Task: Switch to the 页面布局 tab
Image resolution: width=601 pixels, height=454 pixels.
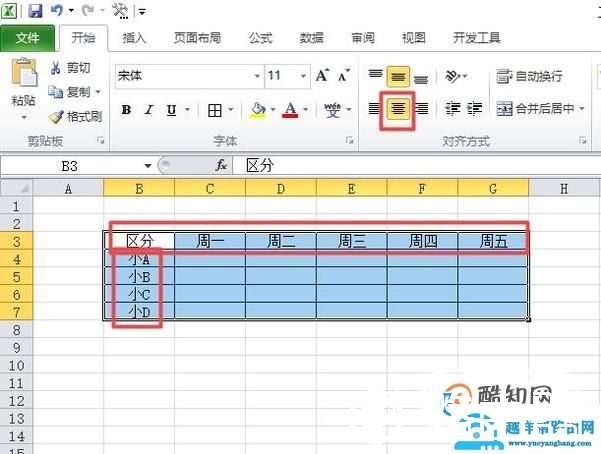Action: tap(197, 38)
